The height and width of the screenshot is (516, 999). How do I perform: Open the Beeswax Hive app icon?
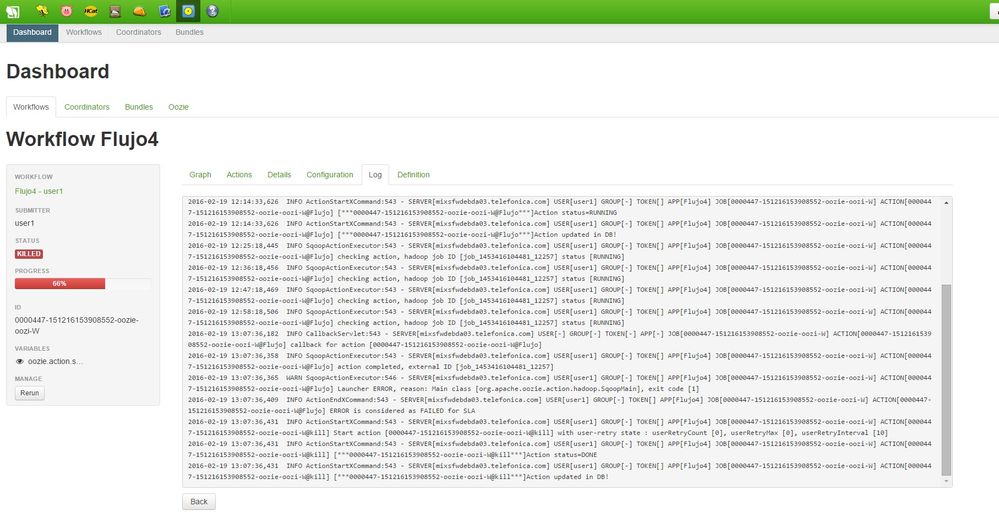pos(42,11)
